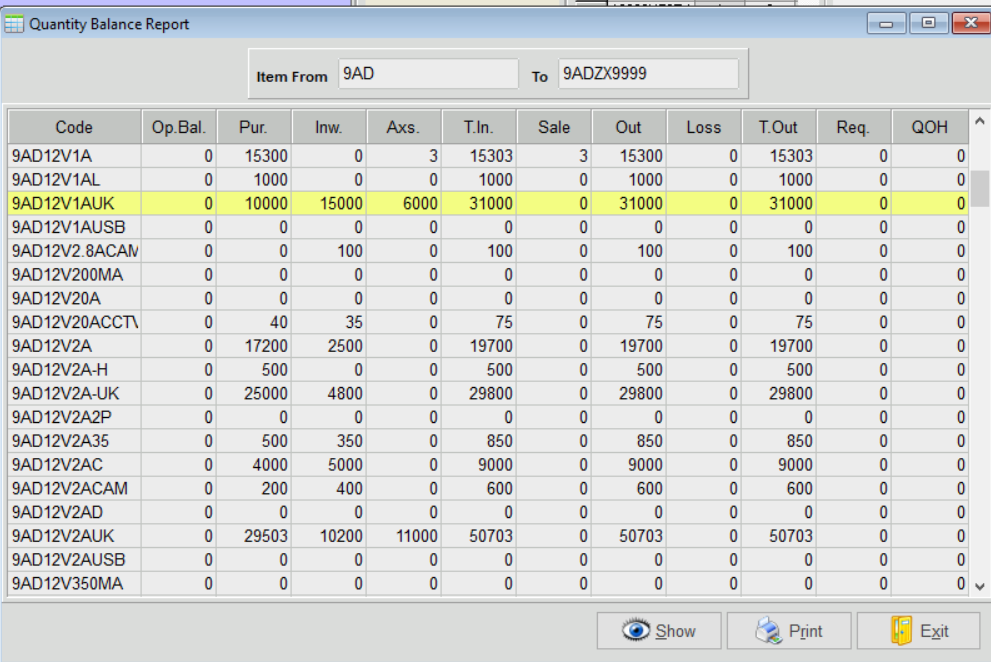Viewport: 991px width, 662px height.
Task: Click the QOH column header
Action: pos(930,127)
